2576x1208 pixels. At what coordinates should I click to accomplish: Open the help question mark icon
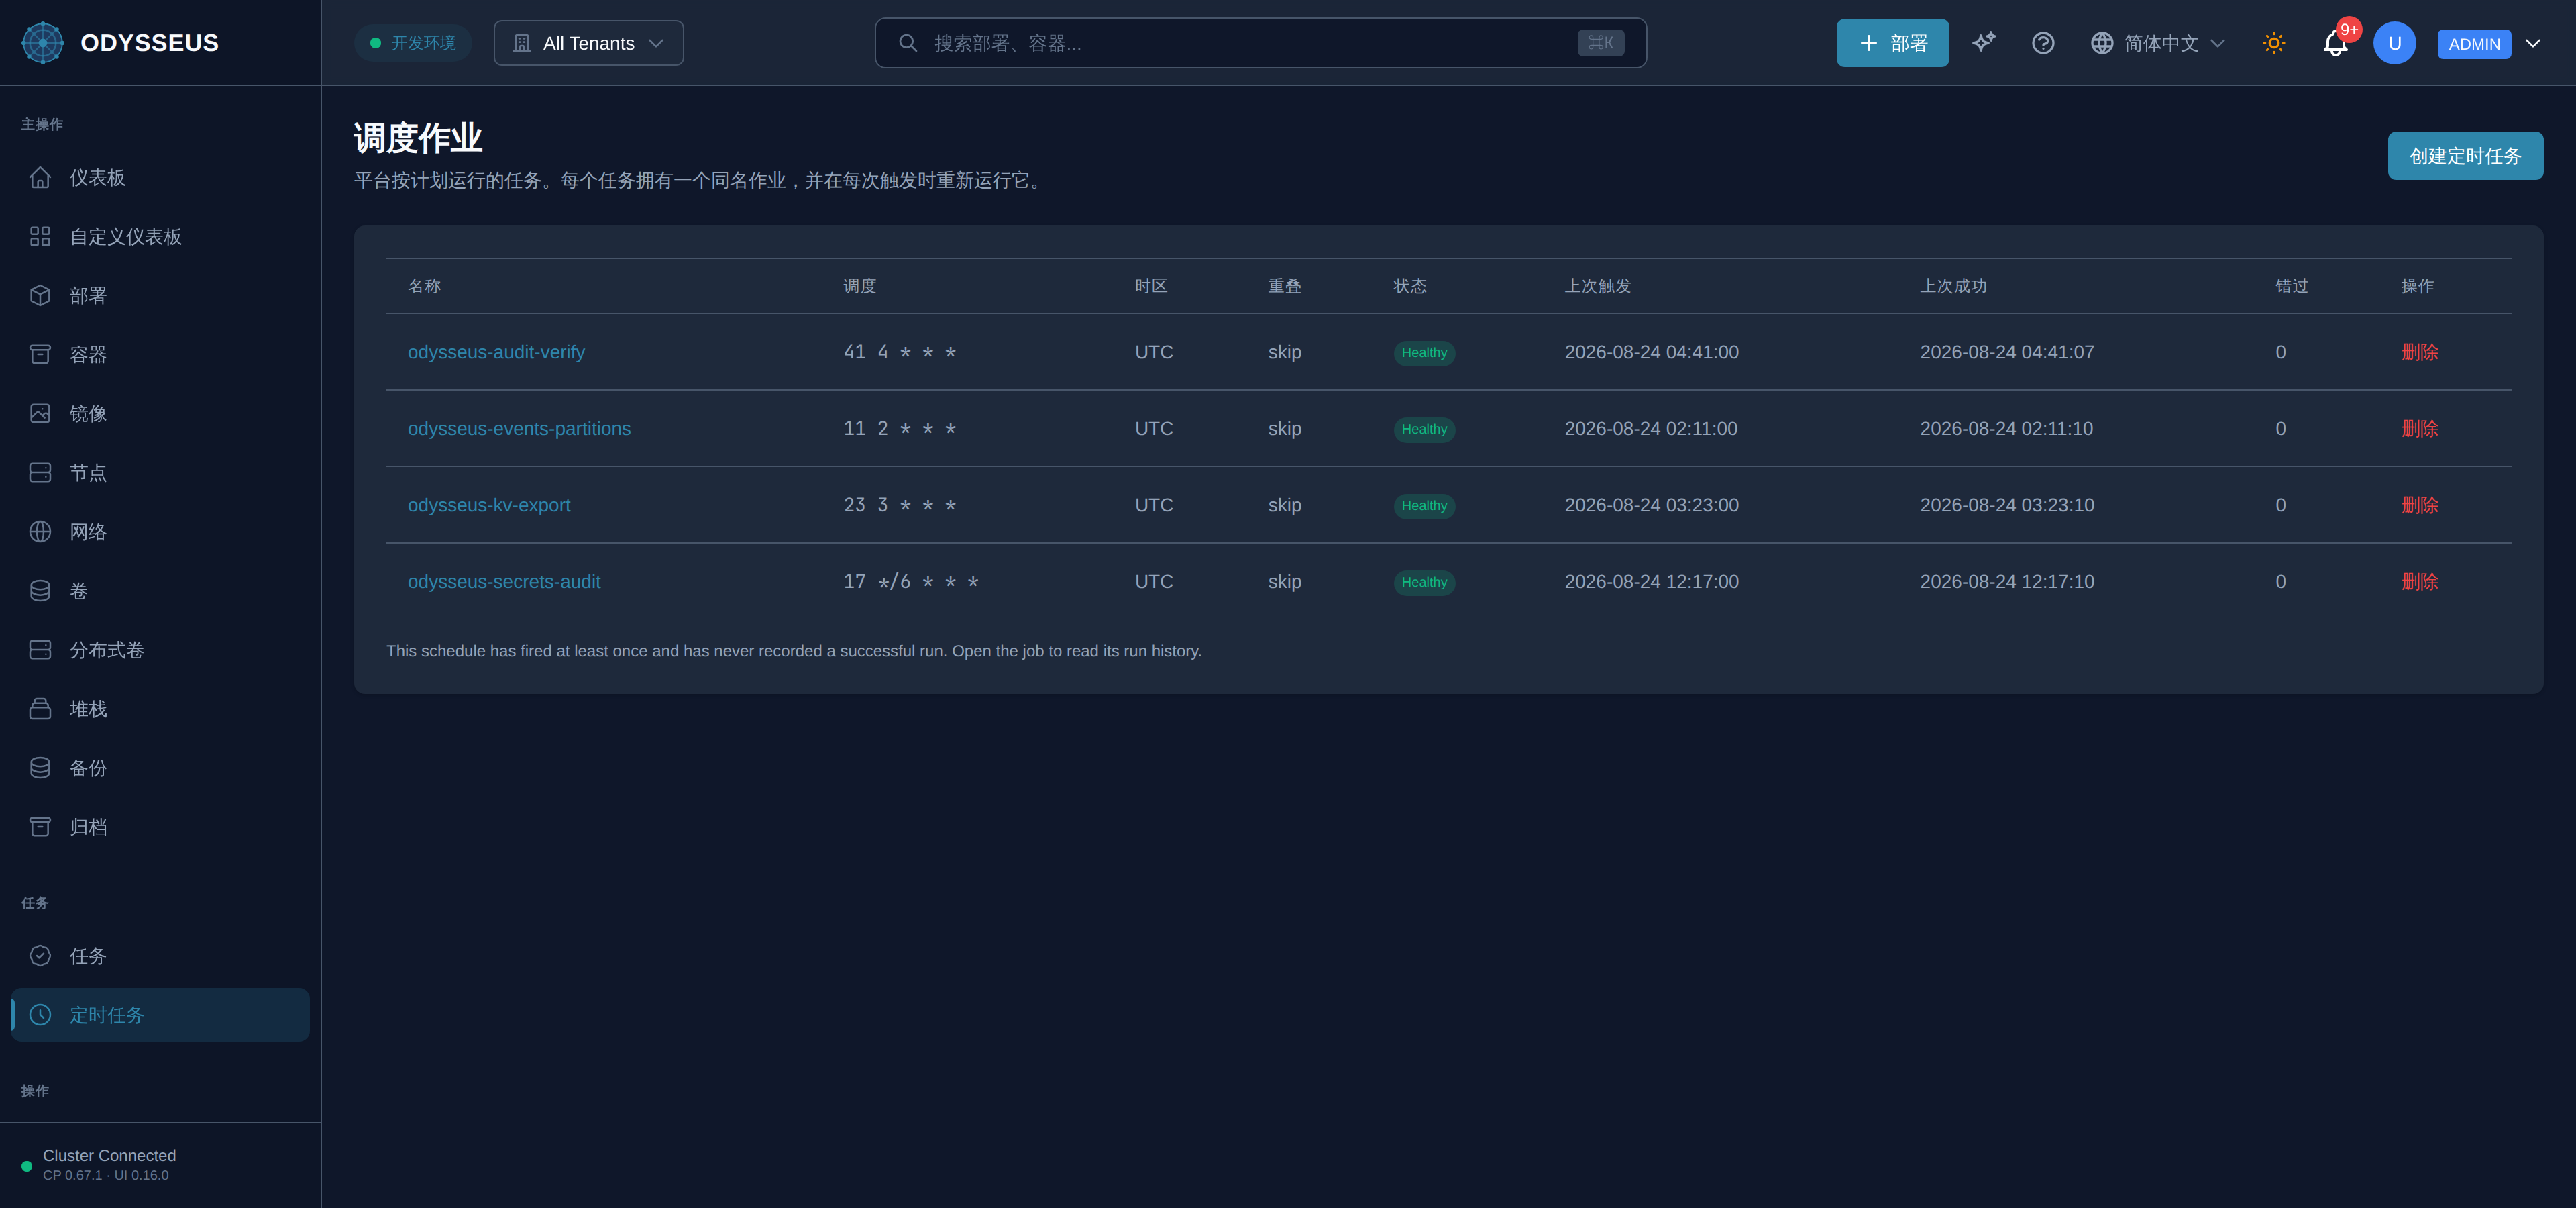(x=2043, y=43)
